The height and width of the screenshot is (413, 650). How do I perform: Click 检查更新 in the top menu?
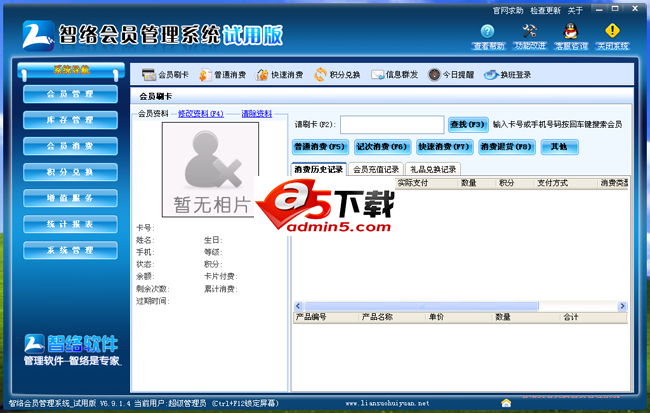pyautogui.click(x=545, y=11)
